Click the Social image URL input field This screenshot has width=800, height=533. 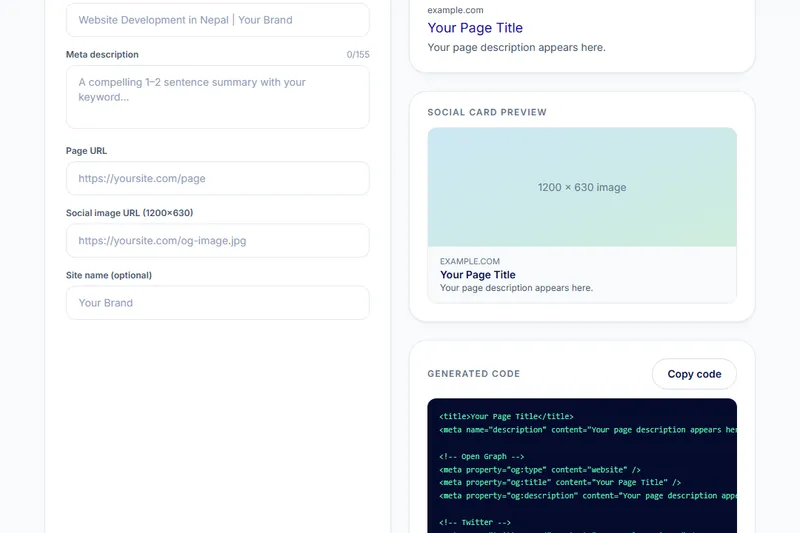coord(217,241)
